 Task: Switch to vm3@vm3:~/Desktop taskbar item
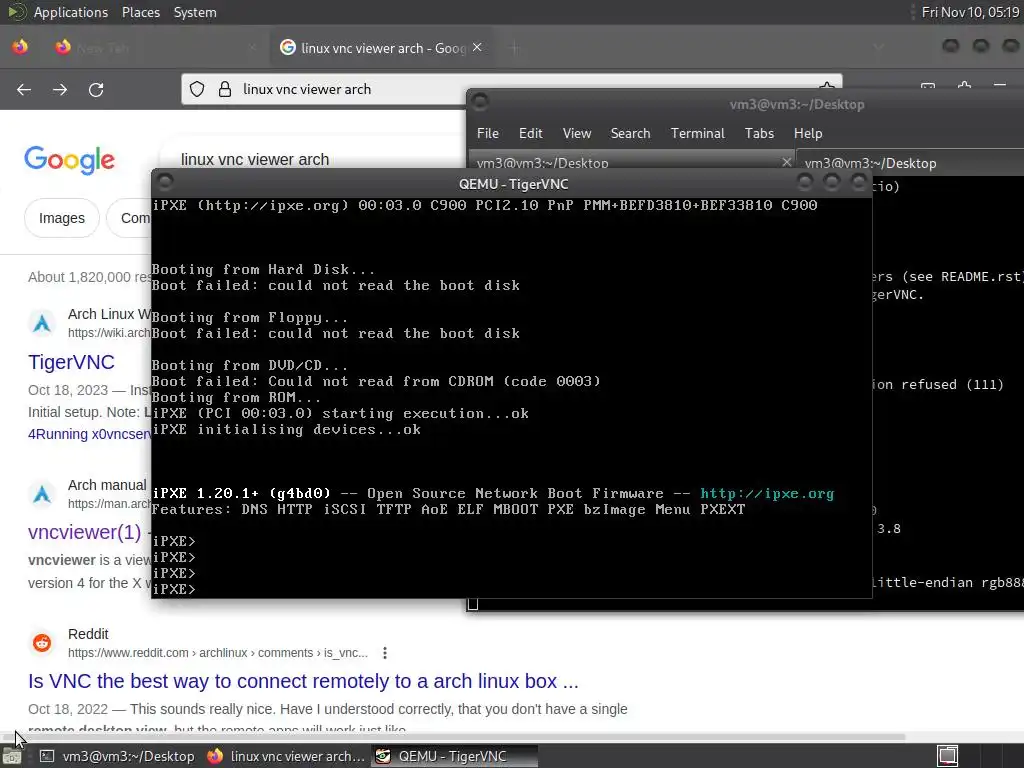click(x=118, y=756)
